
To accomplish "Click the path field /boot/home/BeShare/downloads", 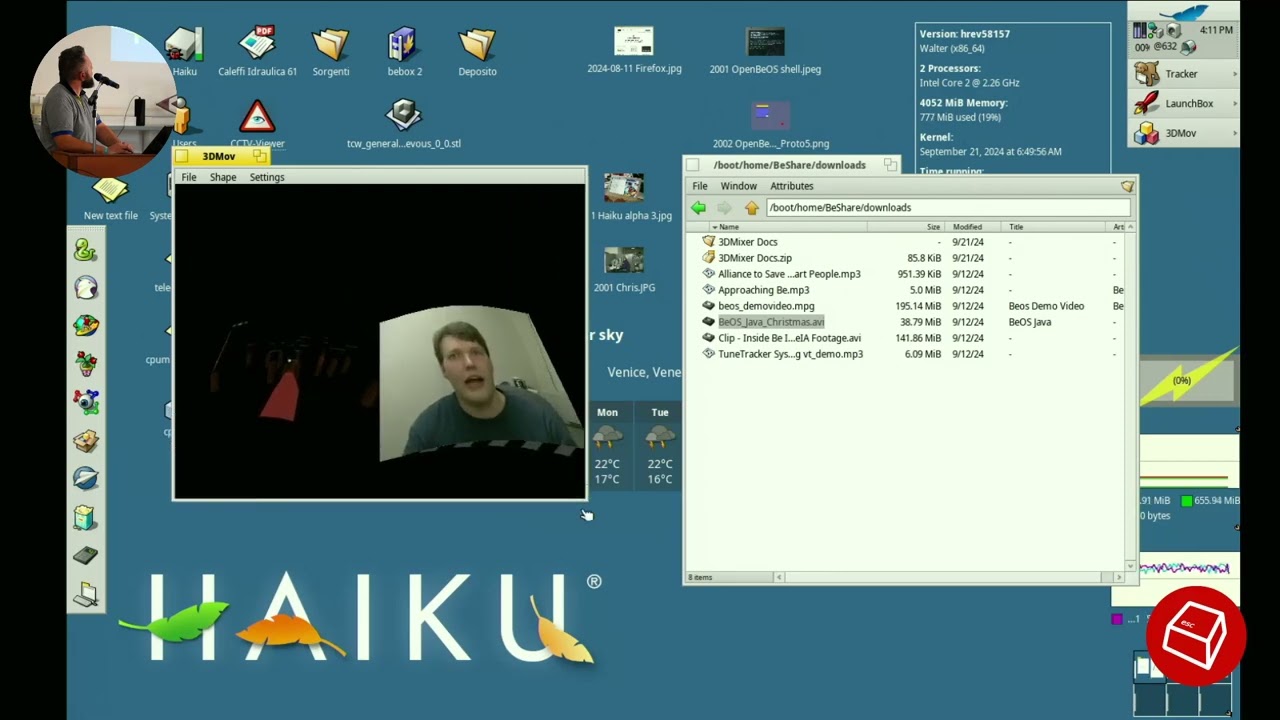I will (948, 208).
